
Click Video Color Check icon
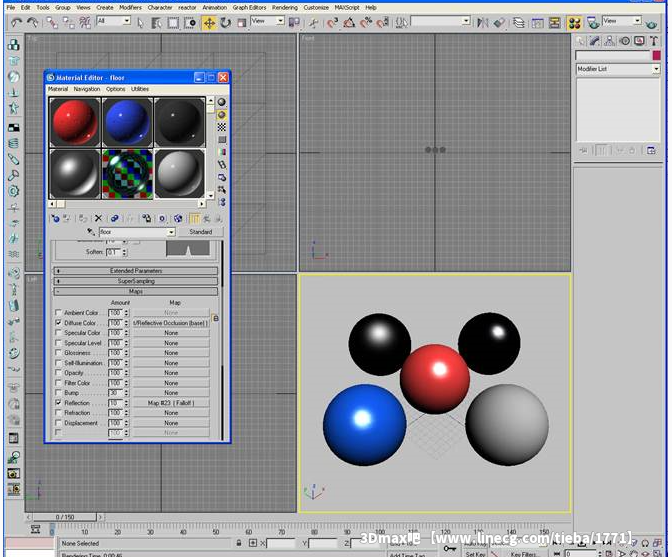pos(222,152)
